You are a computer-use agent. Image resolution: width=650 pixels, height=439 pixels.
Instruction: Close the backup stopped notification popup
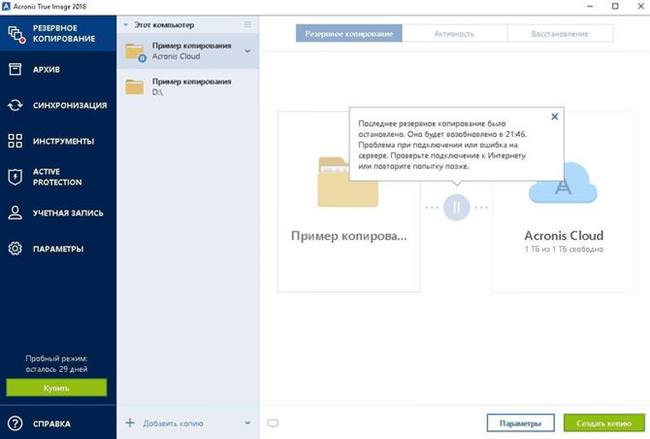(555, 117)
